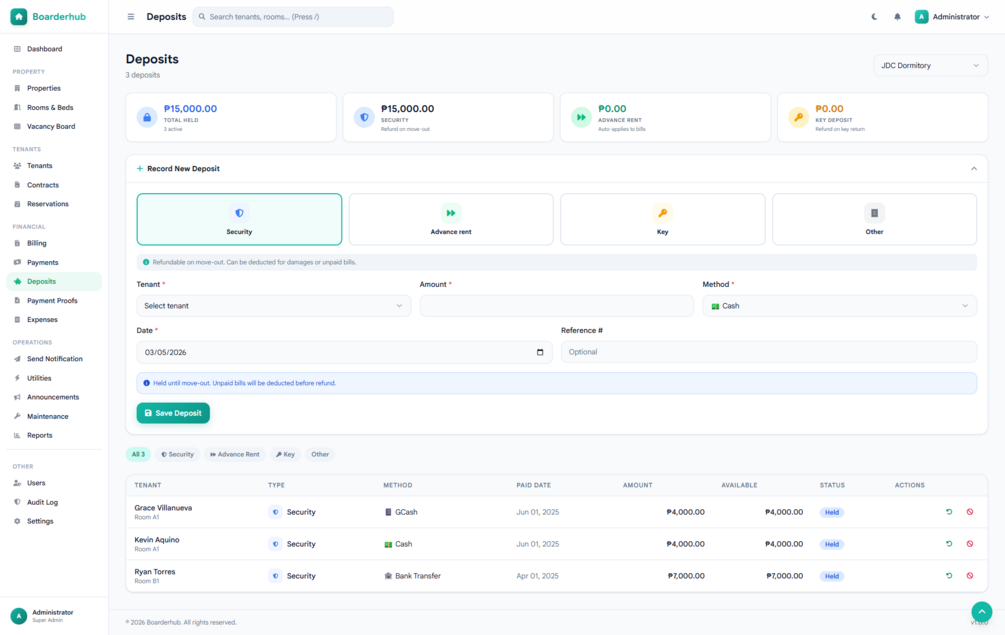
Task: Open the Administrator account menu
Action: coord(952,17)
